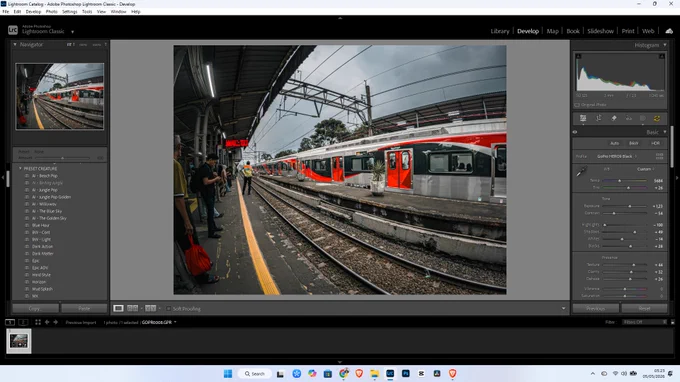680x382 pixels.
Task: Select the Red Eye Correction tool
Action: coord(628,118)
